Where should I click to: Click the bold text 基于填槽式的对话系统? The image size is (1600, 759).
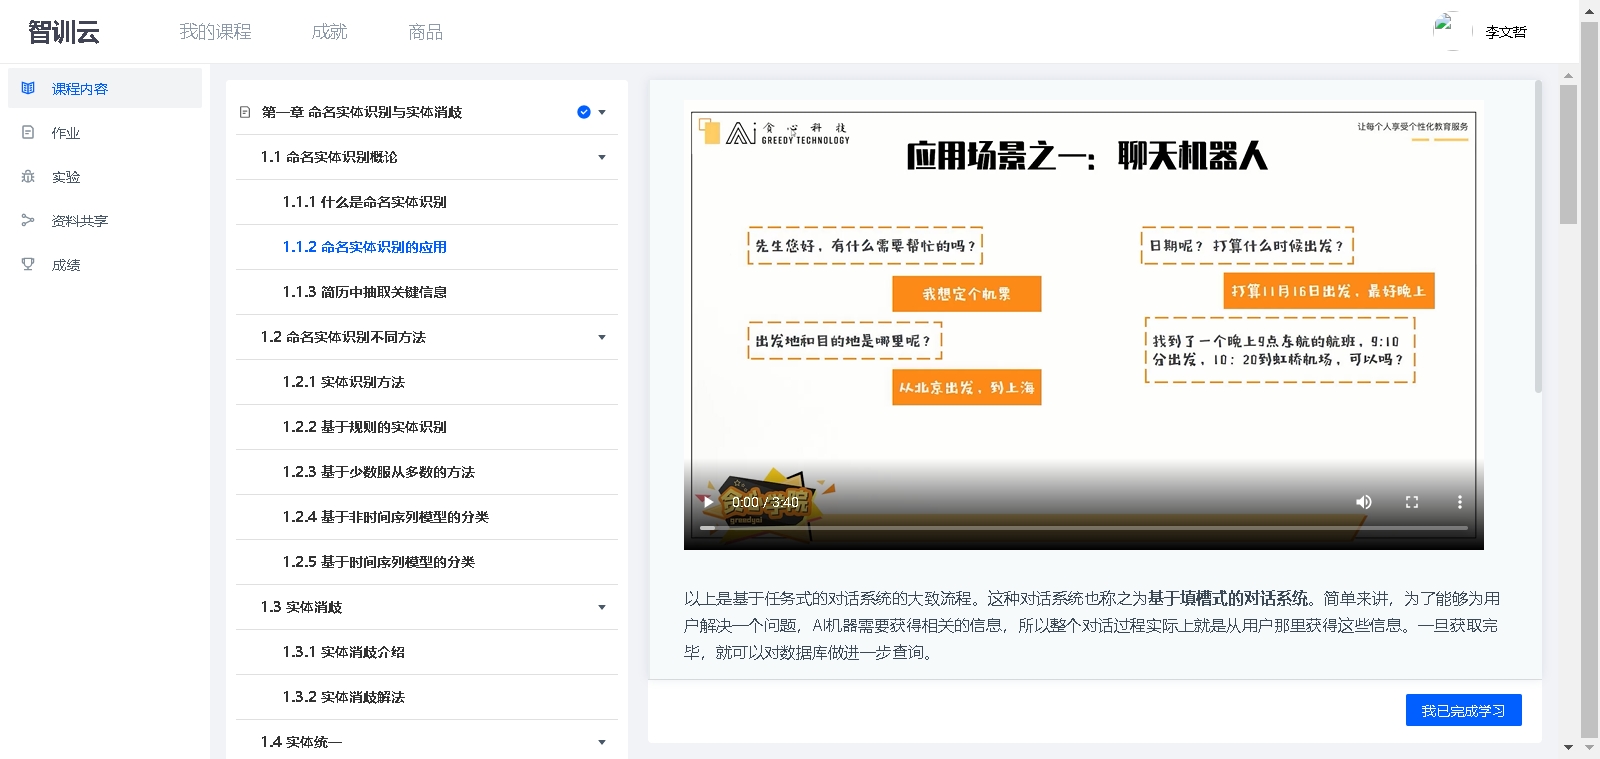[x=1228, y=598]
